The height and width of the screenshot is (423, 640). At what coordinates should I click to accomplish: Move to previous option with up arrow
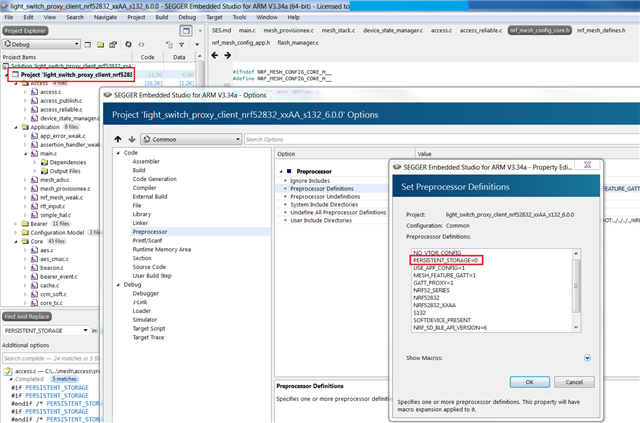point(118,139)
